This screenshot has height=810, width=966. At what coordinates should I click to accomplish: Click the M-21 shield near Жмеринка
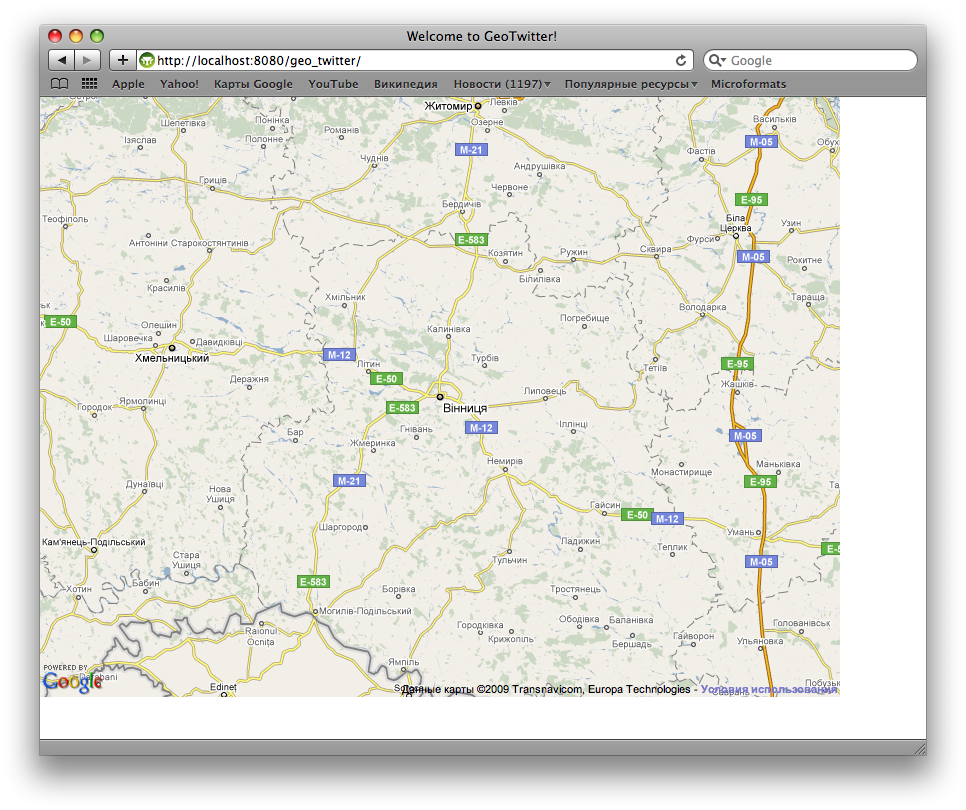[x=349, y=480]
